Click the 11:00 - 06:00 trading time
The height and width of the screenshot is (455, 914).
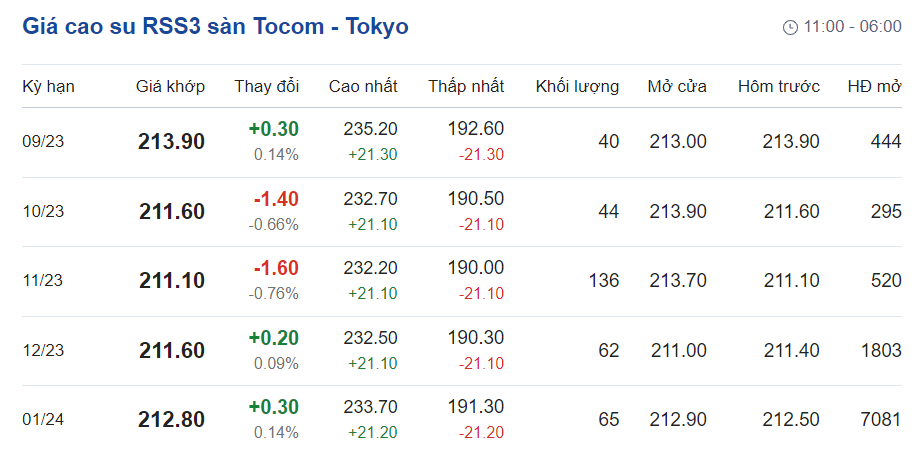[852, 27]
